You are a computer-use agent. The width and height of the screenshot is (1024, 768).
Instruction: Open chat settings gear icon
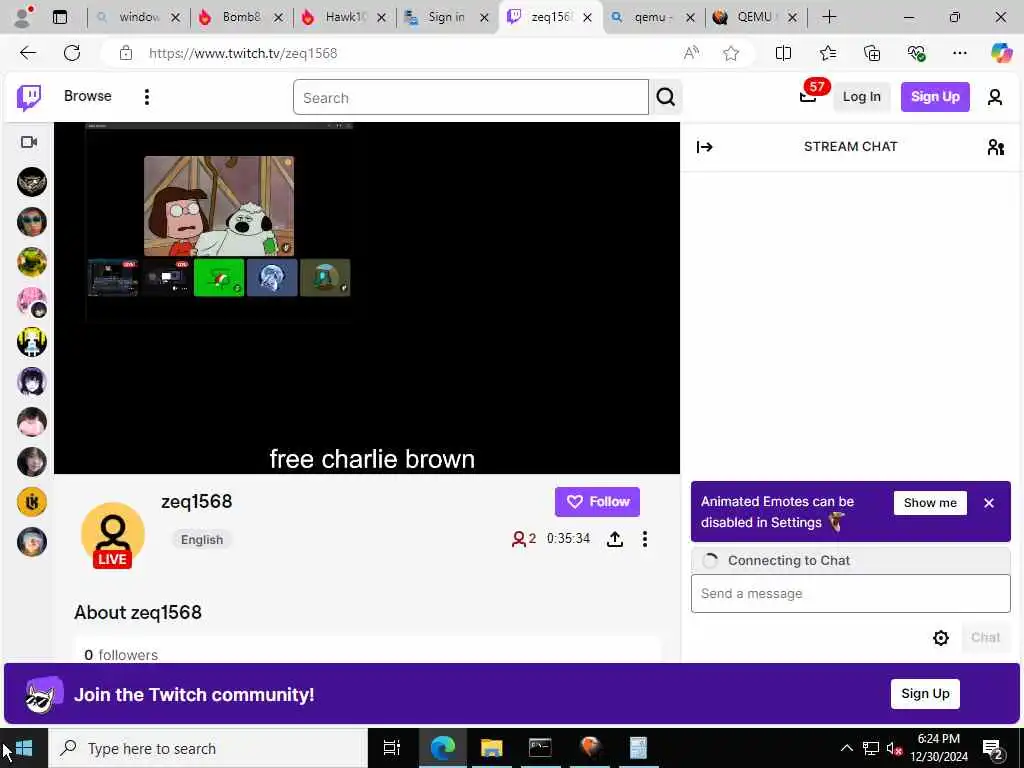pos(940,638)
